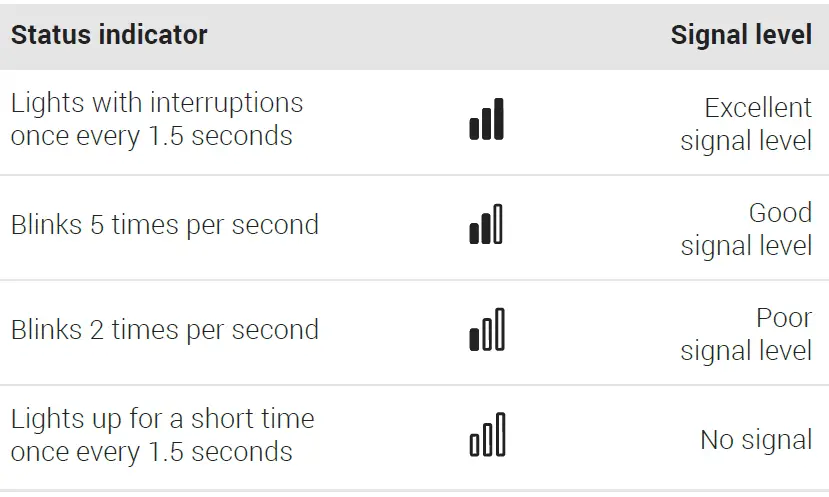This screenshot has width=829, height=497.
Task: Select the "Blinks 5 times per second" text
Action: pos(165,225)
